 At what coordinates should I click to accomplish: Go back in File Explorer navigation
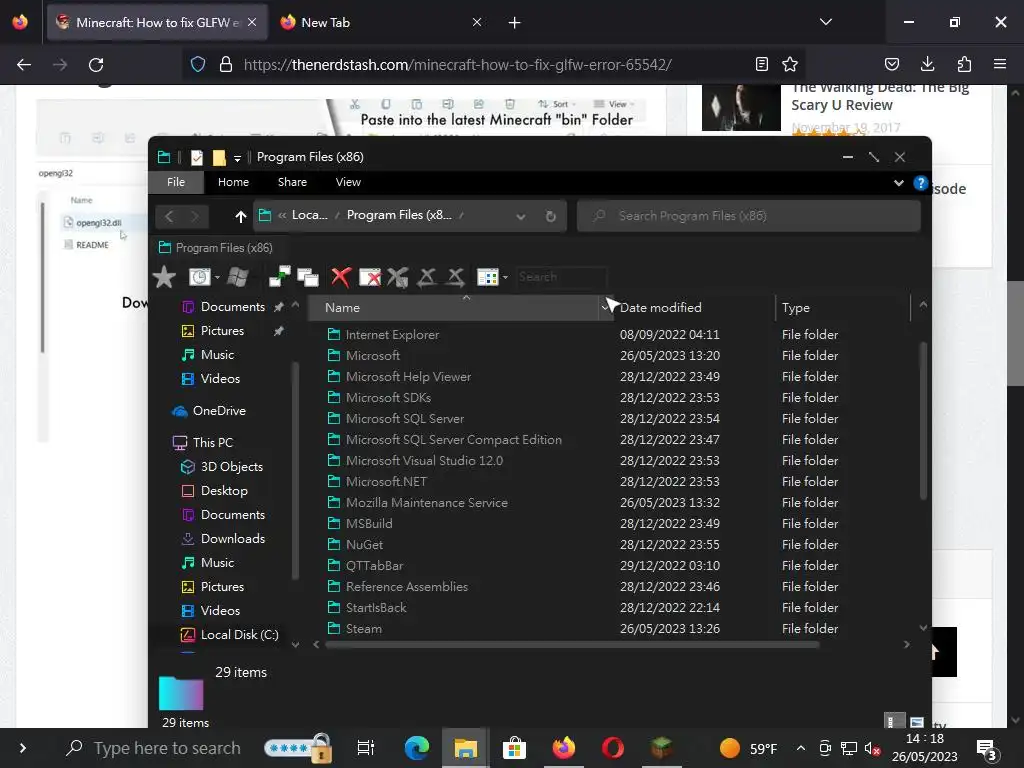pyautogui.click(x=169, y=216)
